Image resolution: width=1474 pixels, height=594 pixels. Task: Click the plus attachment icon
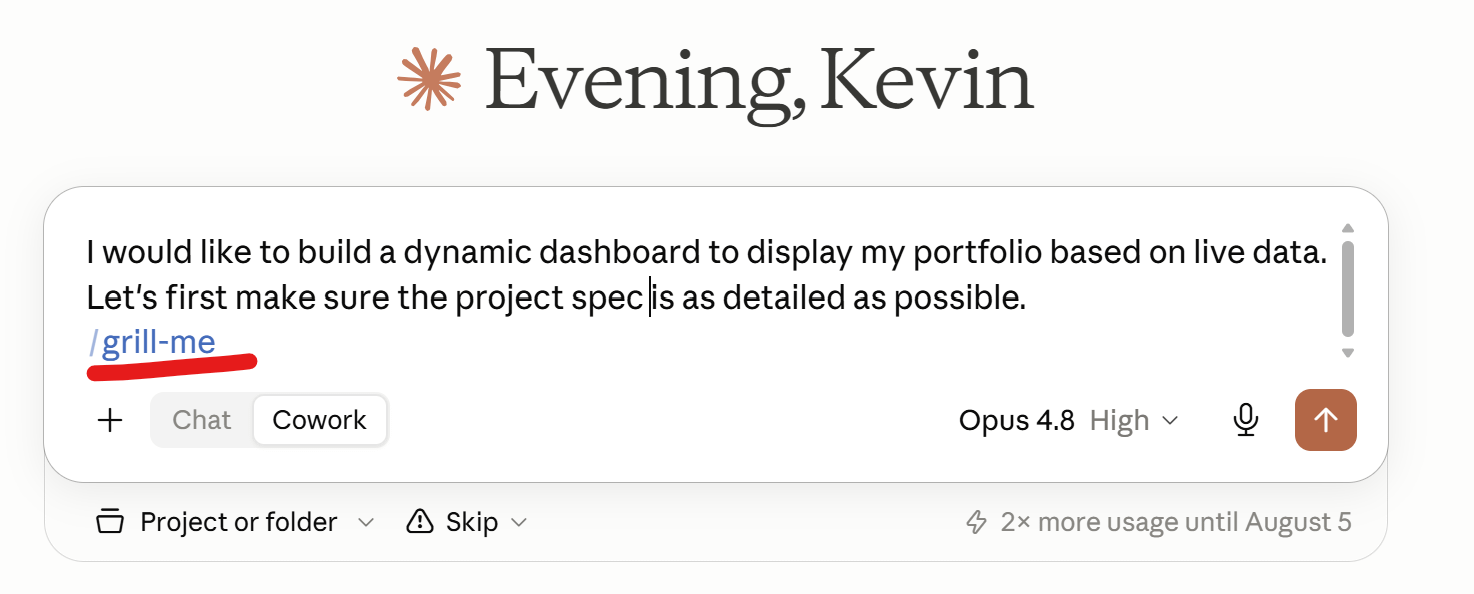click(x=110, y=420)
